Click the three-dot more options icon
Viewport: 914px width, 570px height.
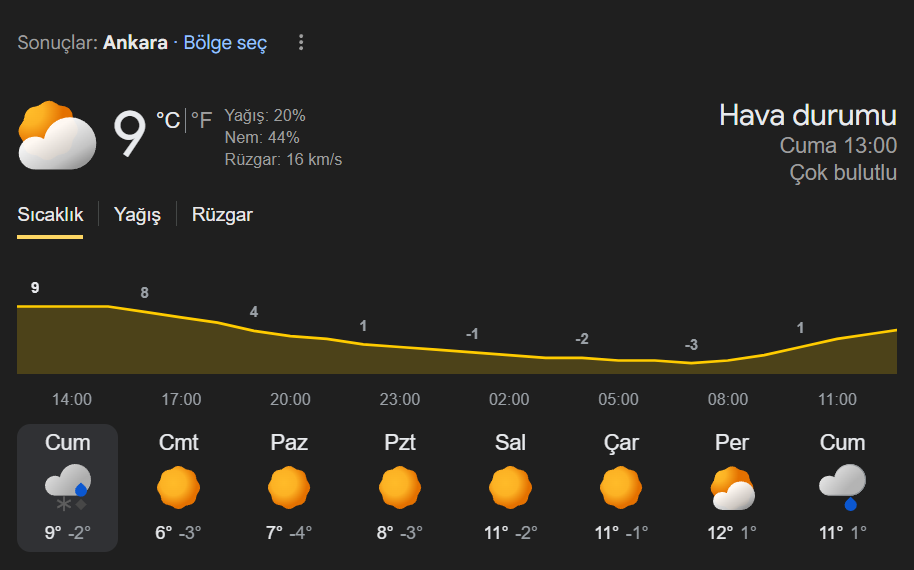click(x=301, y=43)
